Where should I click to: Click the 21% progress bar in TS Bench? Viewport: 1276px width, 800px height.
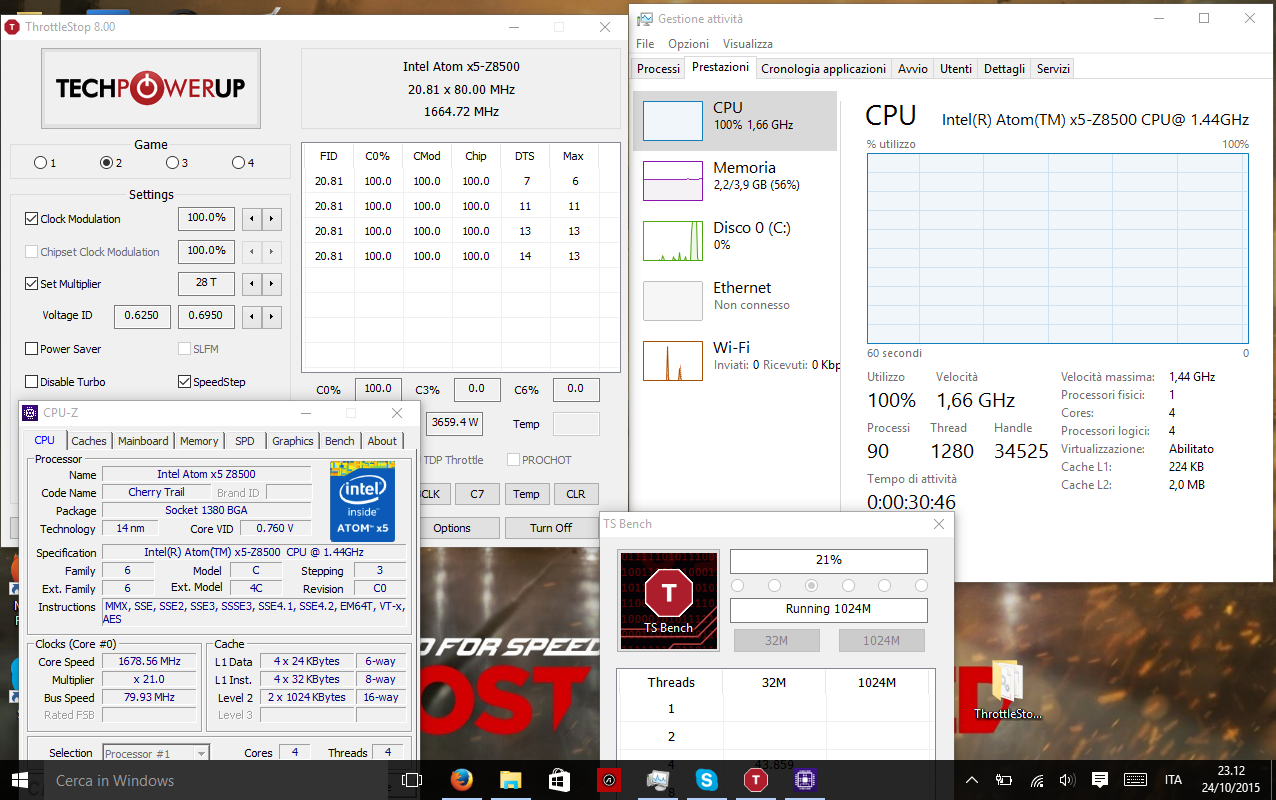829,560
